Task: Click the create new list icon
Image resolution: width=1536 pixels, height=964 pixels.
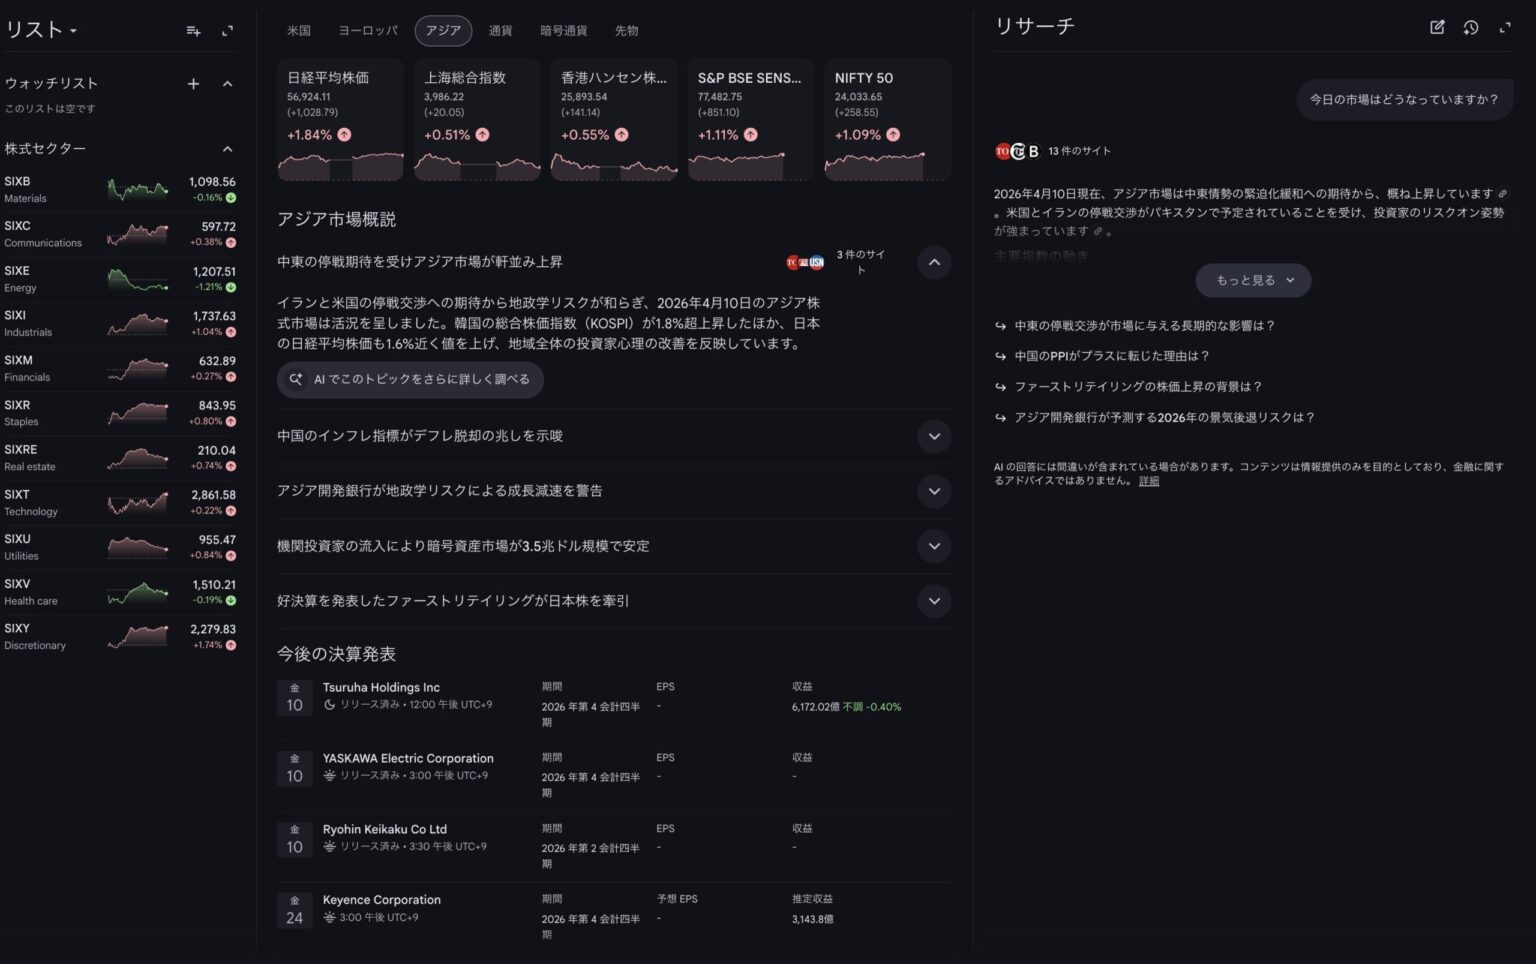Action: (x=194, y=31)
